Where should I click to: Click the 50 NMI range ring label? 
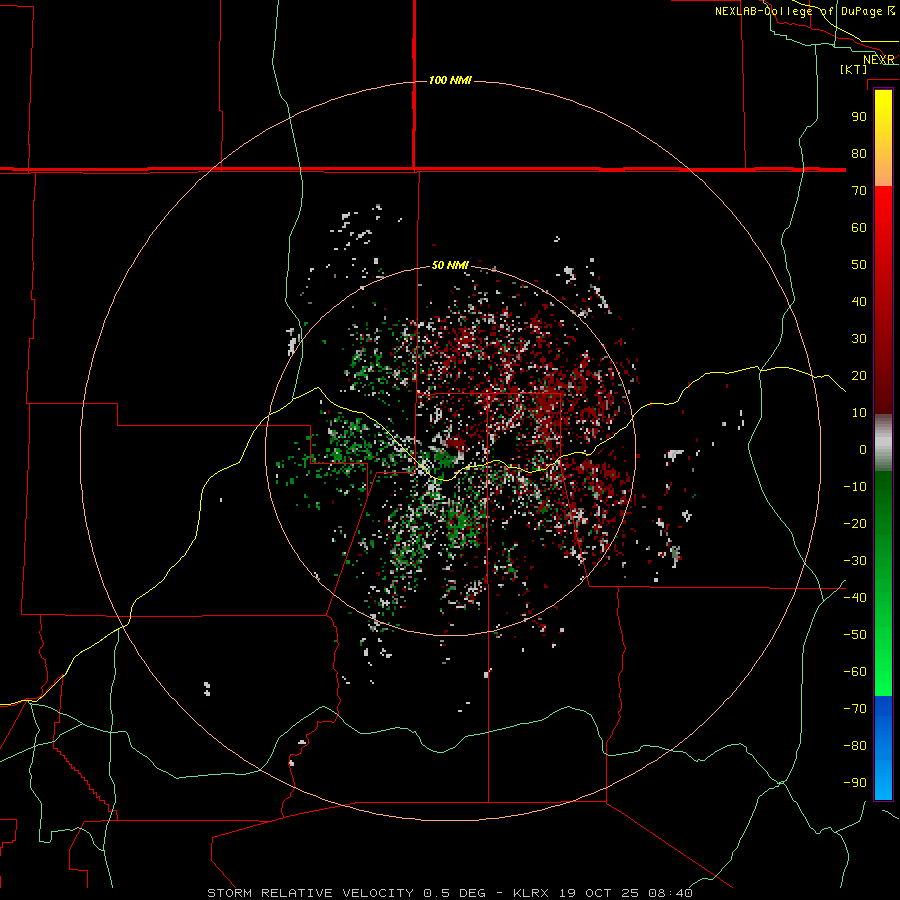450,265
